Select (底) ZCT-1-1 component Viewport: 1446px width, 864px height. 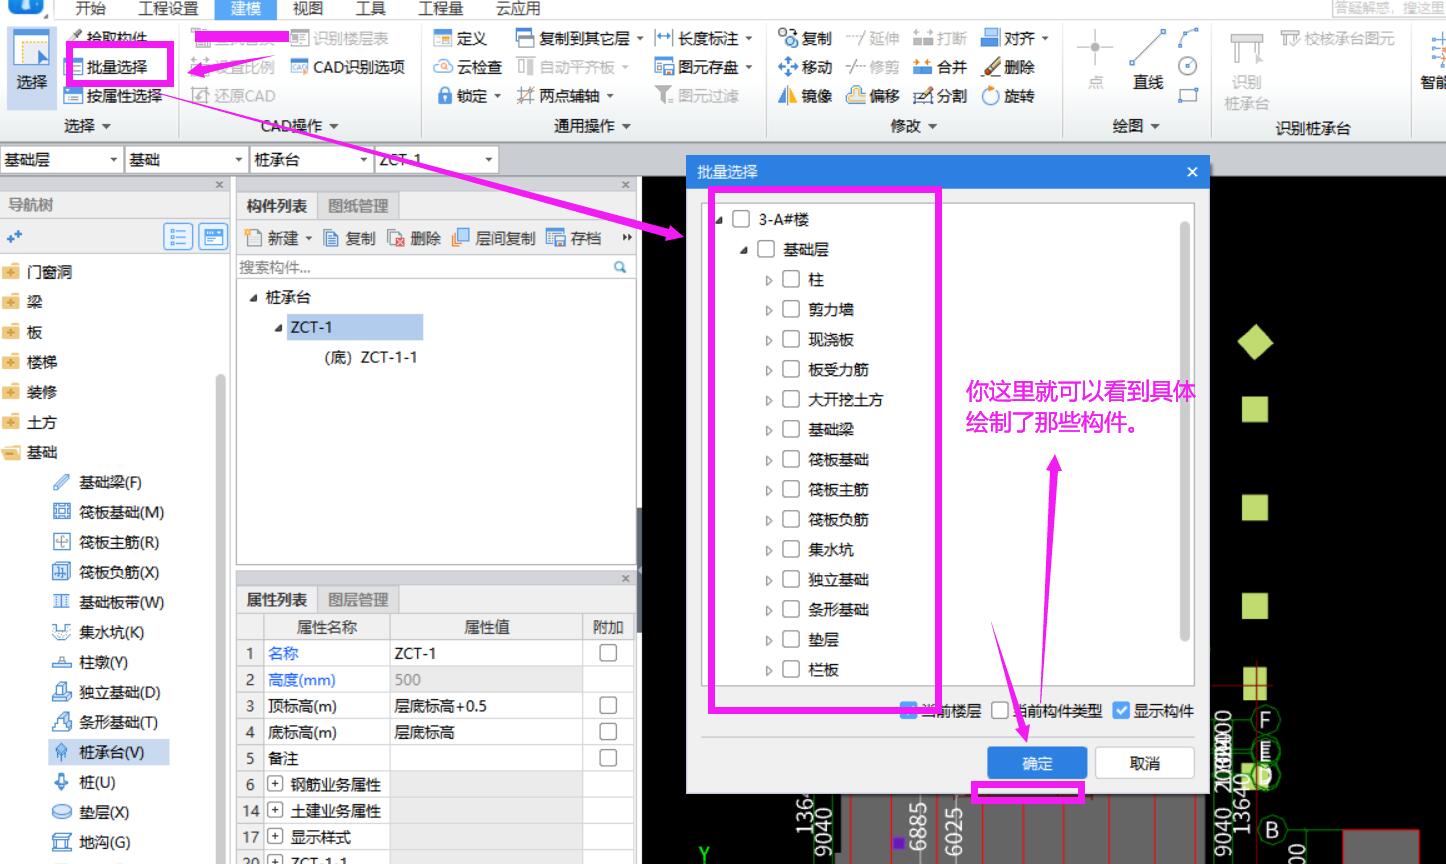(370, 357)
